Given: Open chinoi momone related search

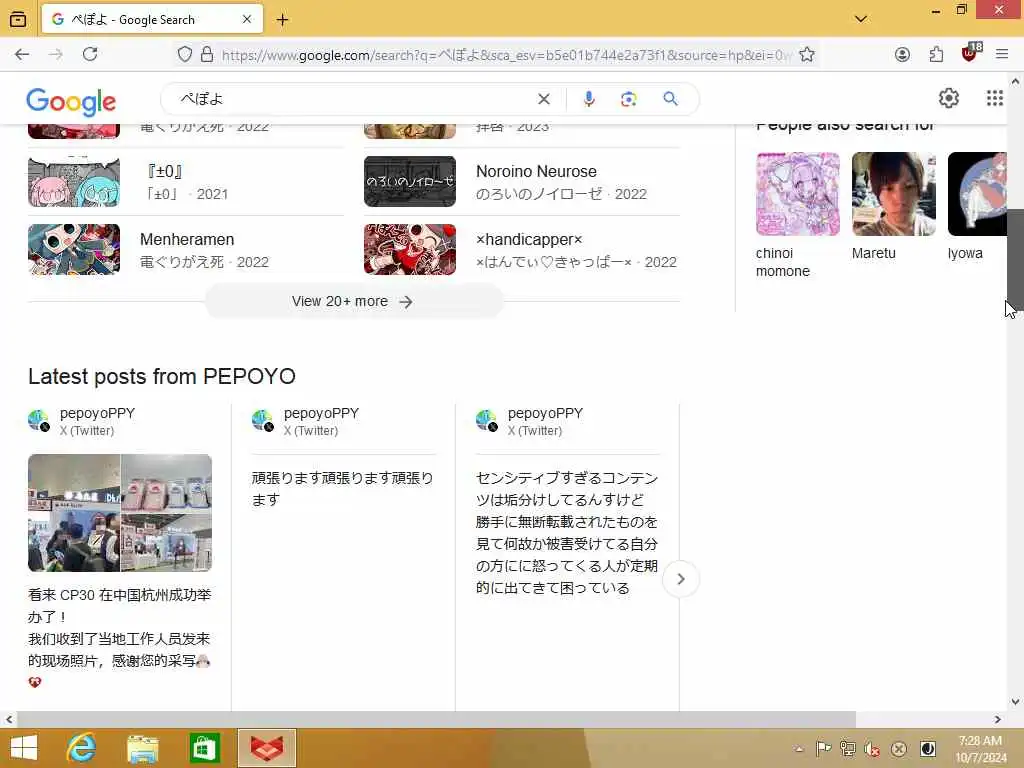Looking at the screenshot, I should click(798, 216).
